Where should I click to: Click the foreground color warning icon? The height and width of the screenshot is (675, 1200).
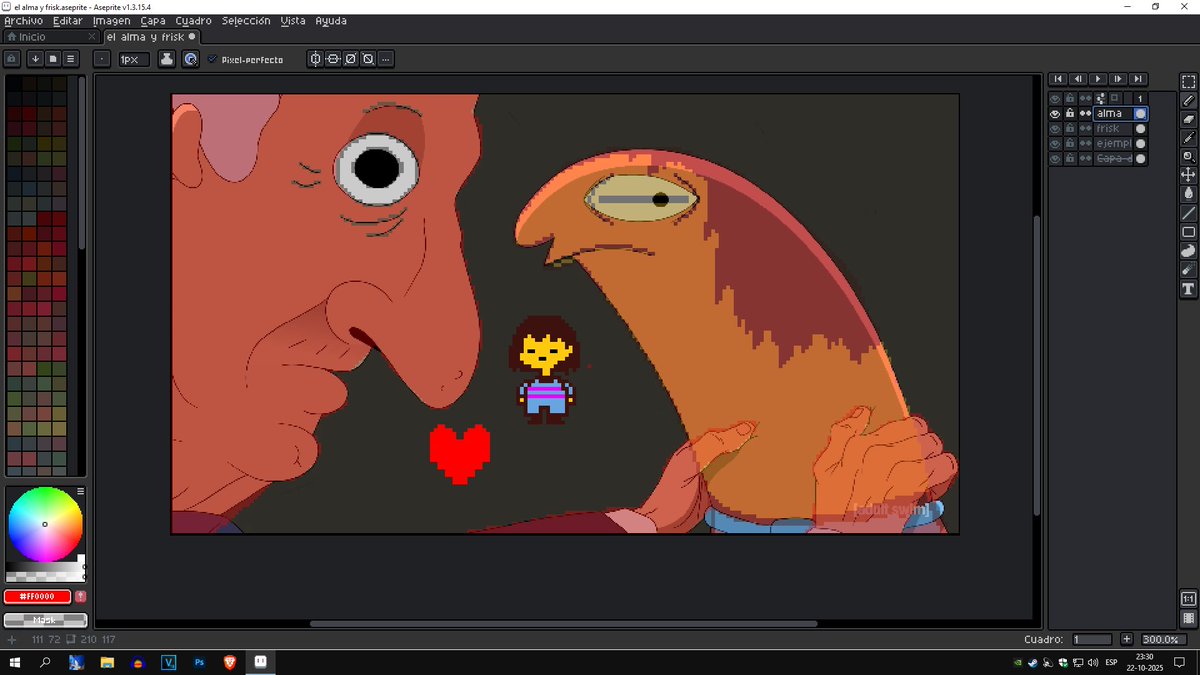(81, 596)
